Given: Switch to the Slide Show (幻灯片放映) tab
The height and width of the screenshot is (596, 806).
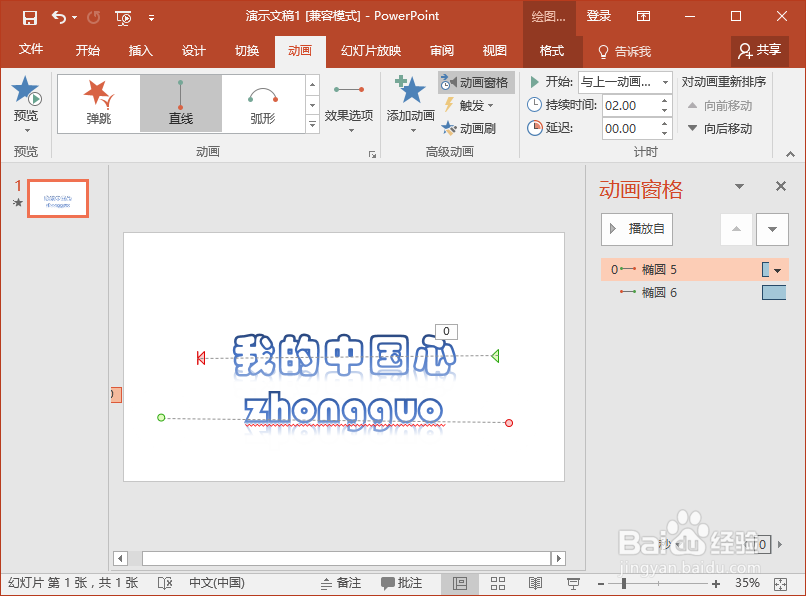Looking at the screenshot, I should (x=371, y=50).
